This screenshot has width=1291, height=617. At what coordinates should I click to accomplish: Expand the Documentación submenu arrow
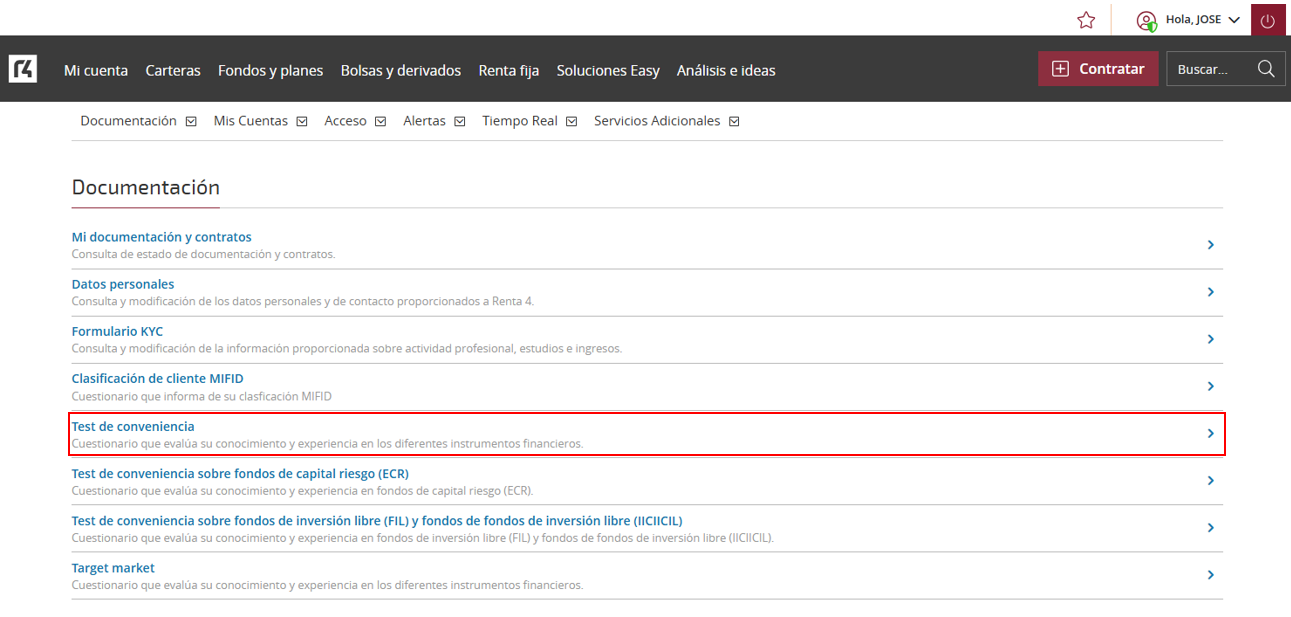coord(191,121)
